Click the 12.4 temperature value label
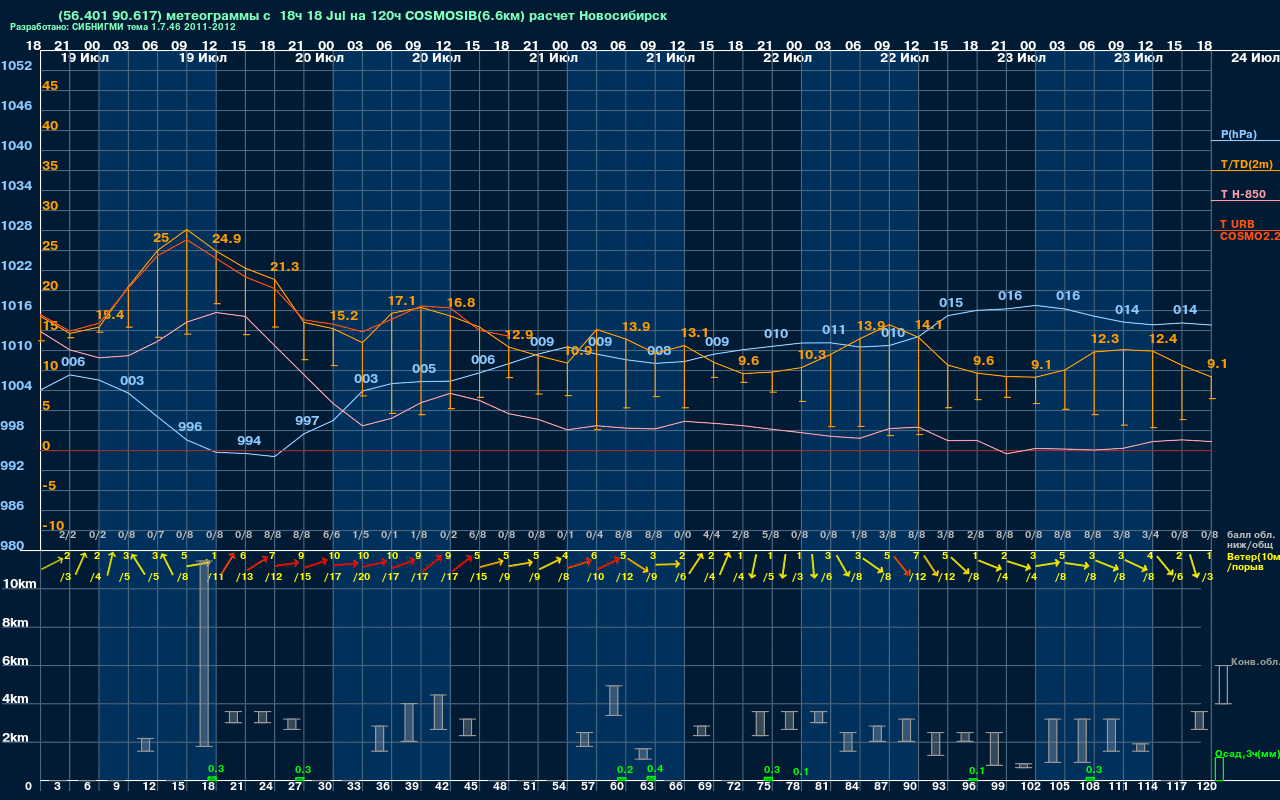1280x800 pixels. coord(1163,340)
